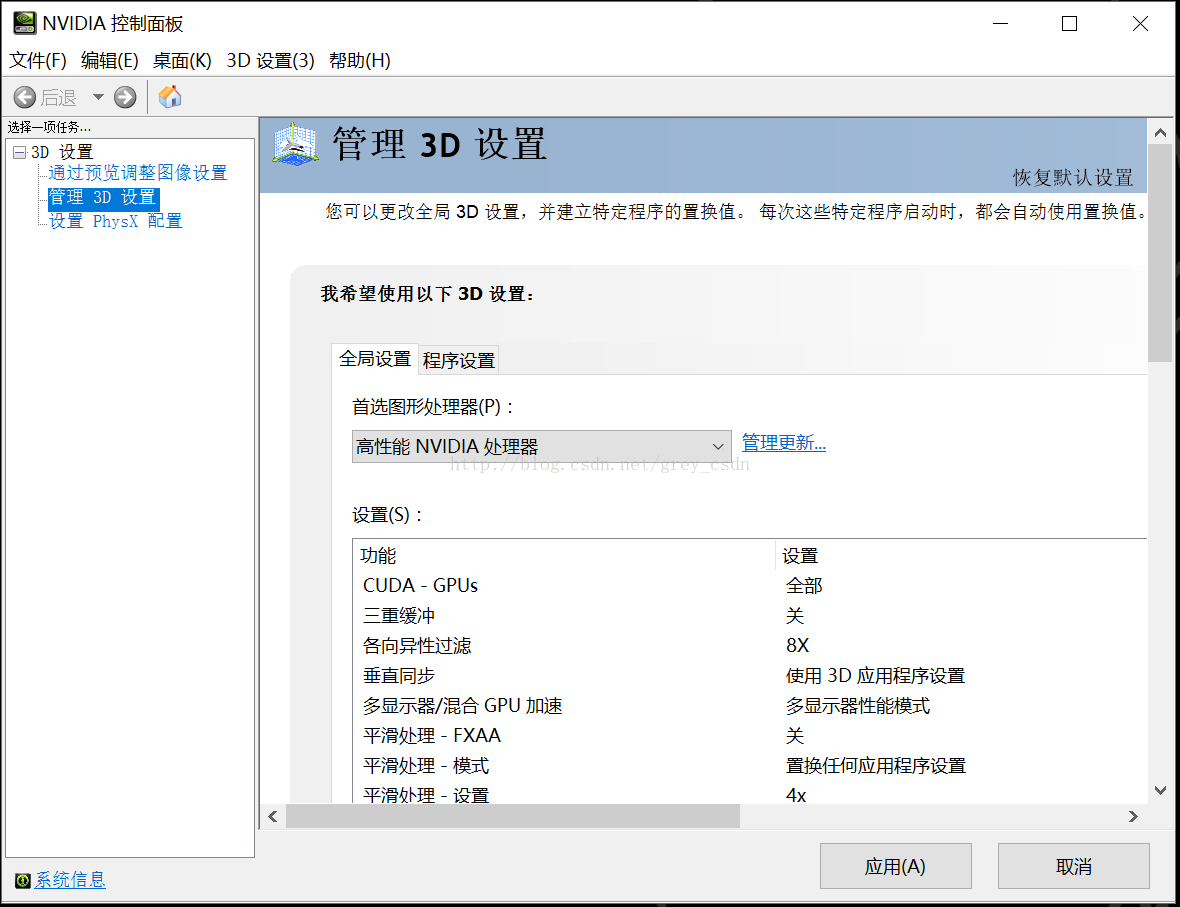Click the 应用(A) button
1180x907 pixels.
(x=896, y=866)
